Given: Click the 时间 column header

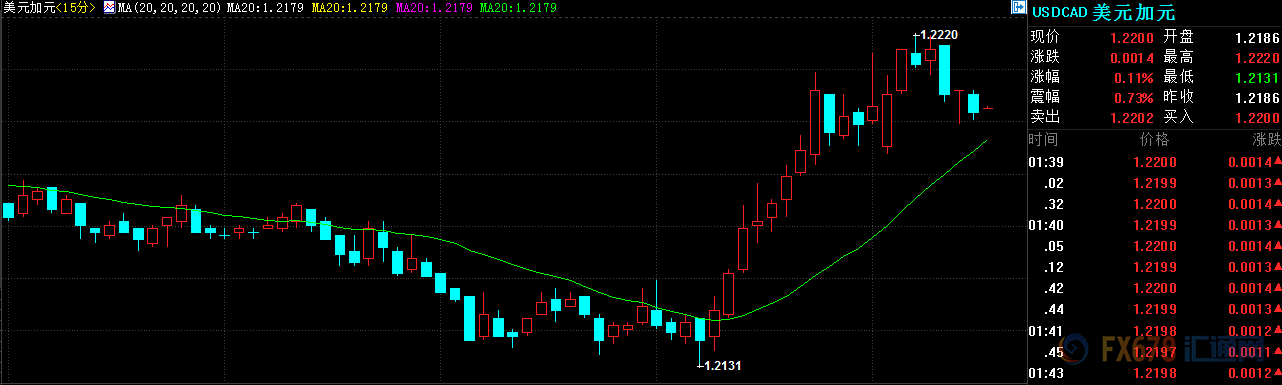Looking at the screenshot, I should click(1042, 140).
